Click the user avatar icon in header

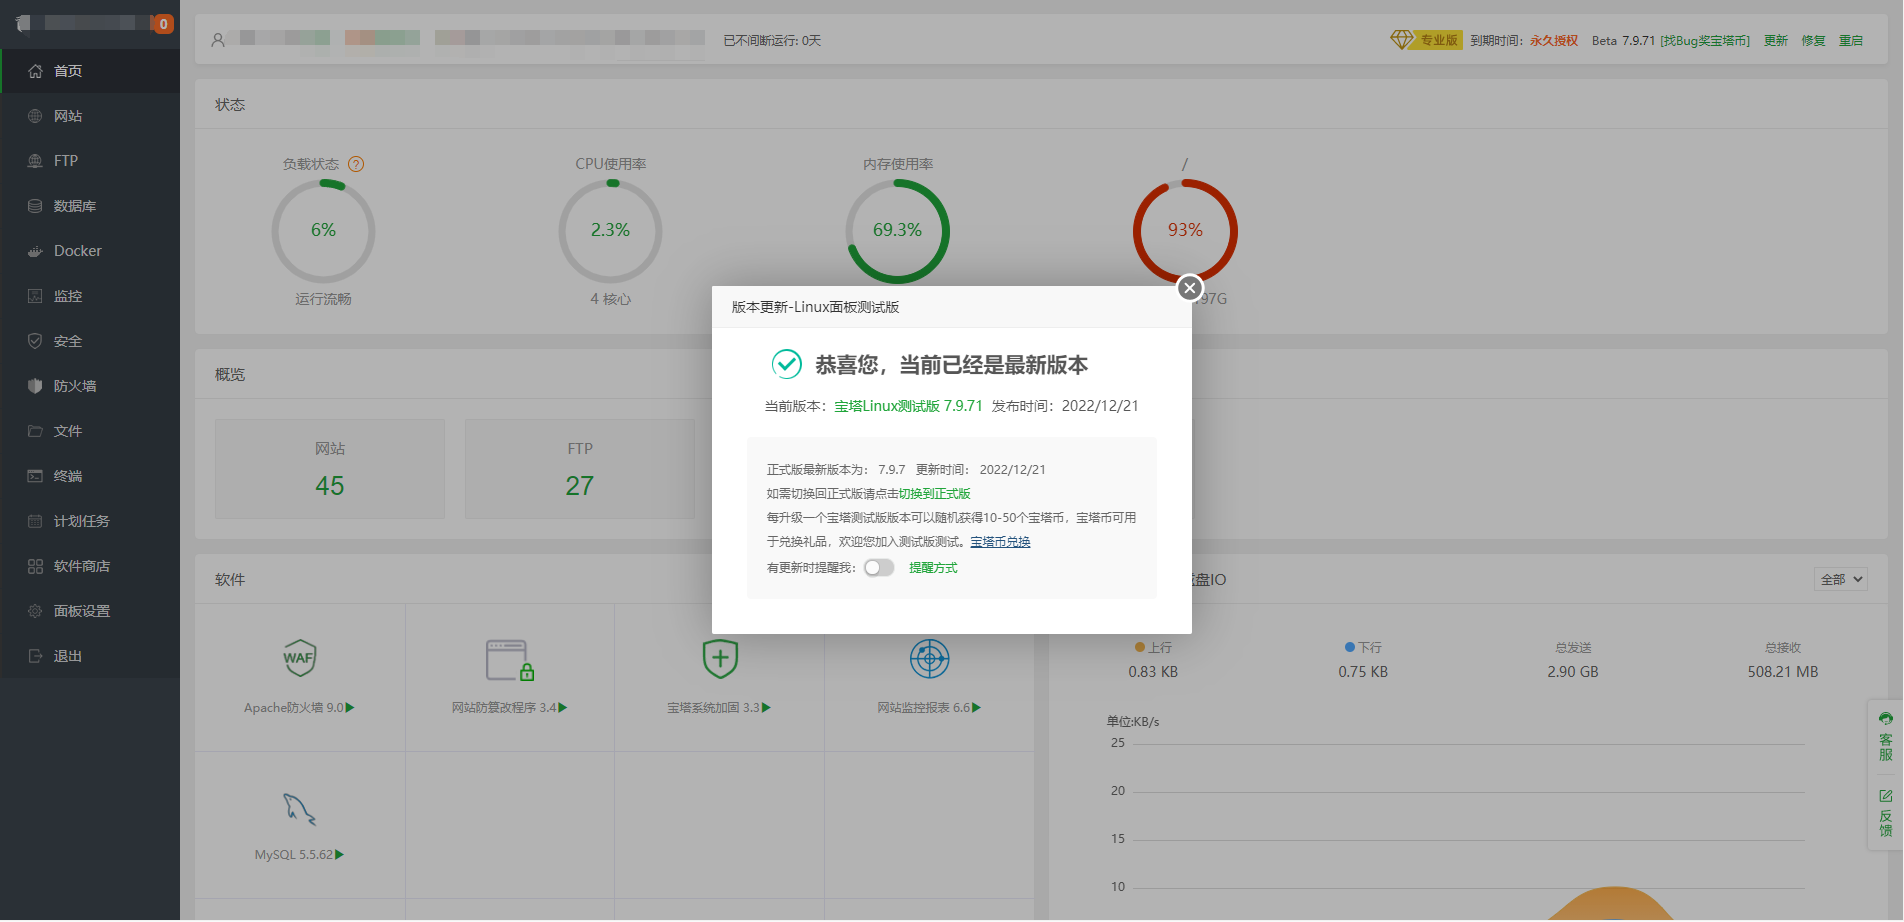[218, 40]
